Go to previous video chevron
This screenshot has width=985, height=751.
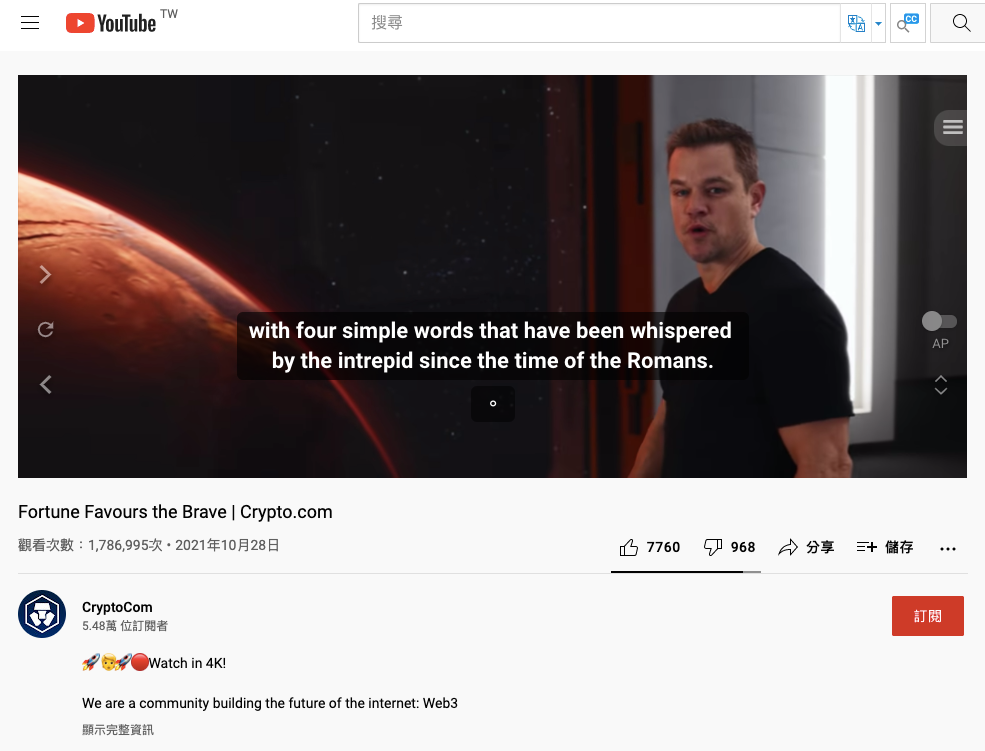coord(45,384)
